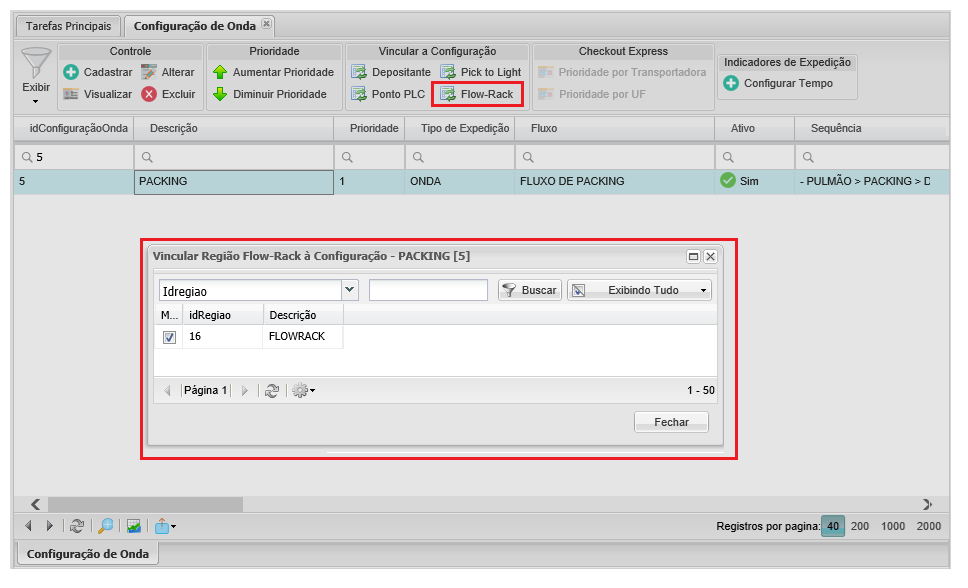Image resolution: width=968 pixels, height=588 pixels.
Task: Refresh the main grid via bottom toolbar
Action: [x=77, y=526]
